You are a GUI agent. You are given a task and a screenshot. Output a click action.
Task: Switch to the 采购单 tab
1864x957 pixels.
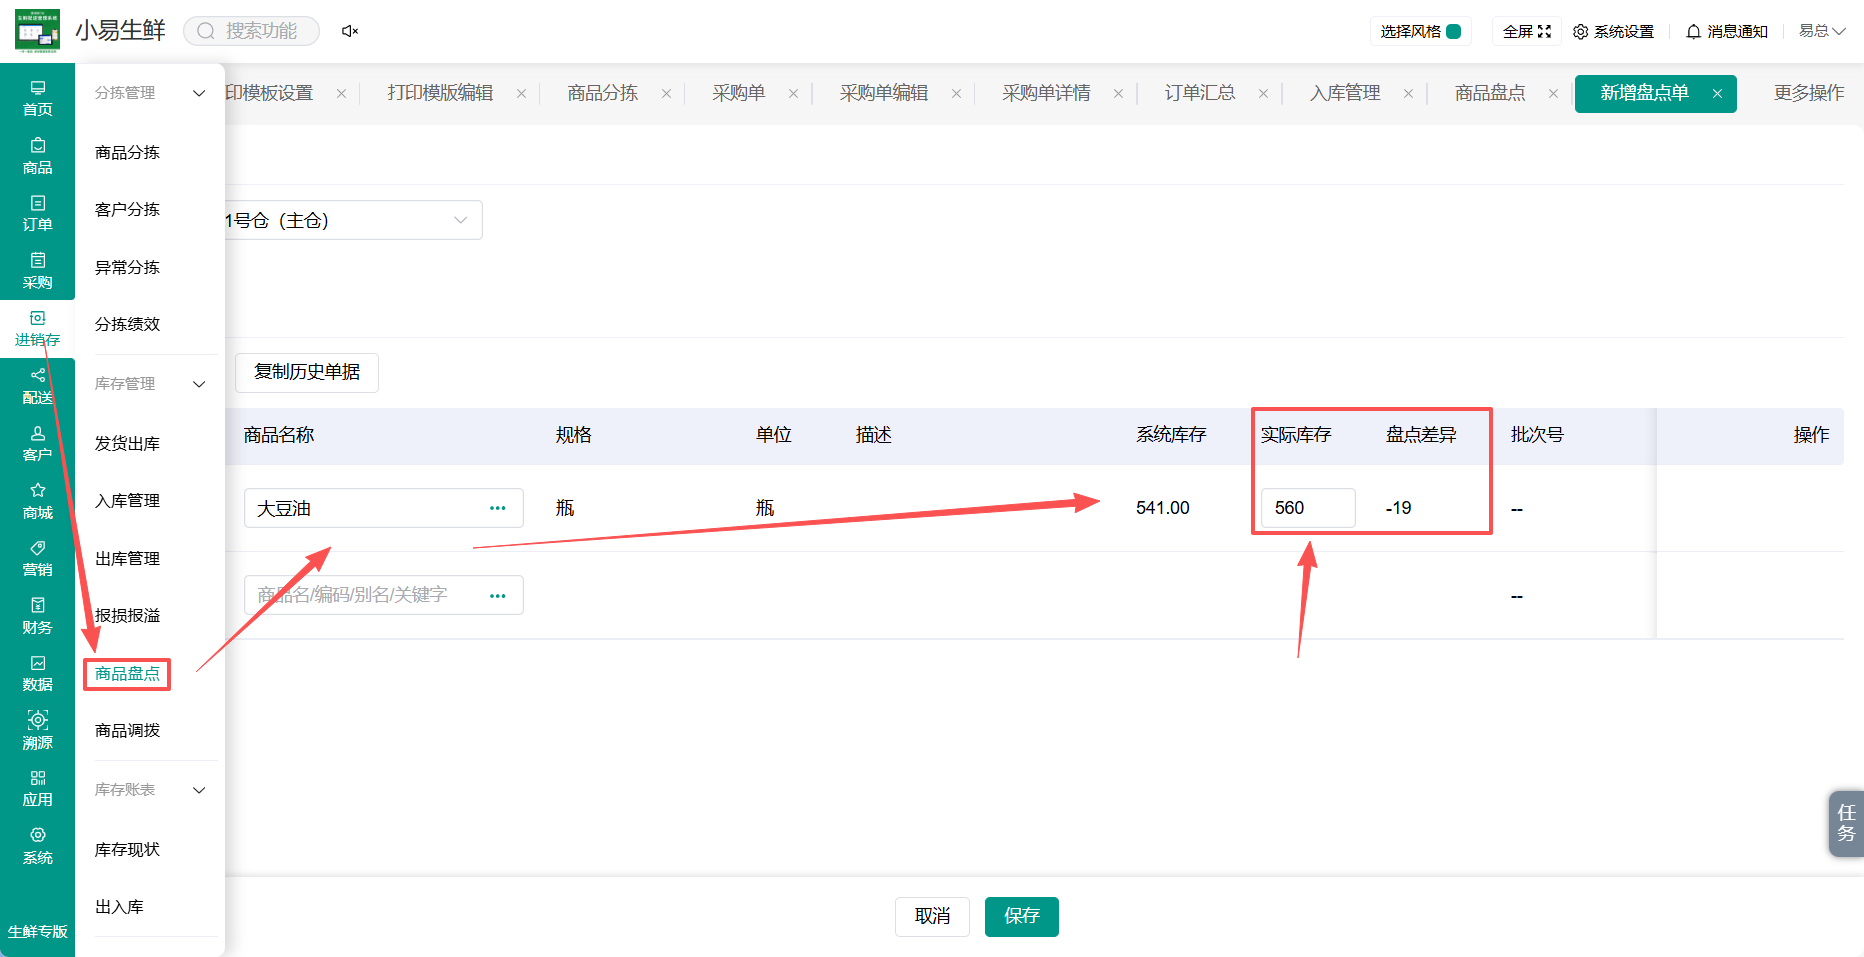coord(738,93)
